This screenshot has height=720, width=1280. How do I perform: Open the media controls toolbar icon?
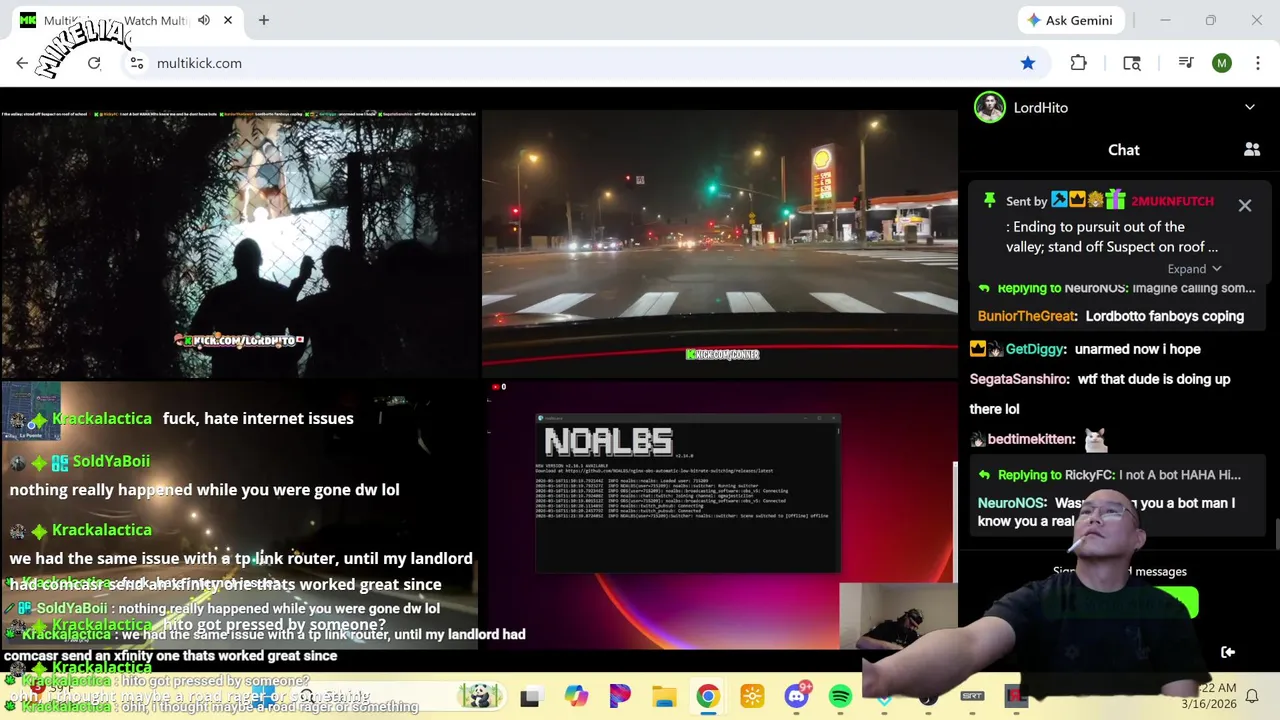coord(1186,63)
